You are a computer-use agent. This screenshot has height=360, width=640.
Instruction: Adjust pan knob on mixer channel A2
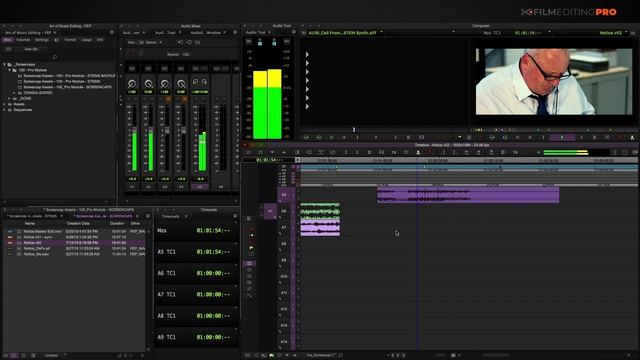tap(148, 84)
